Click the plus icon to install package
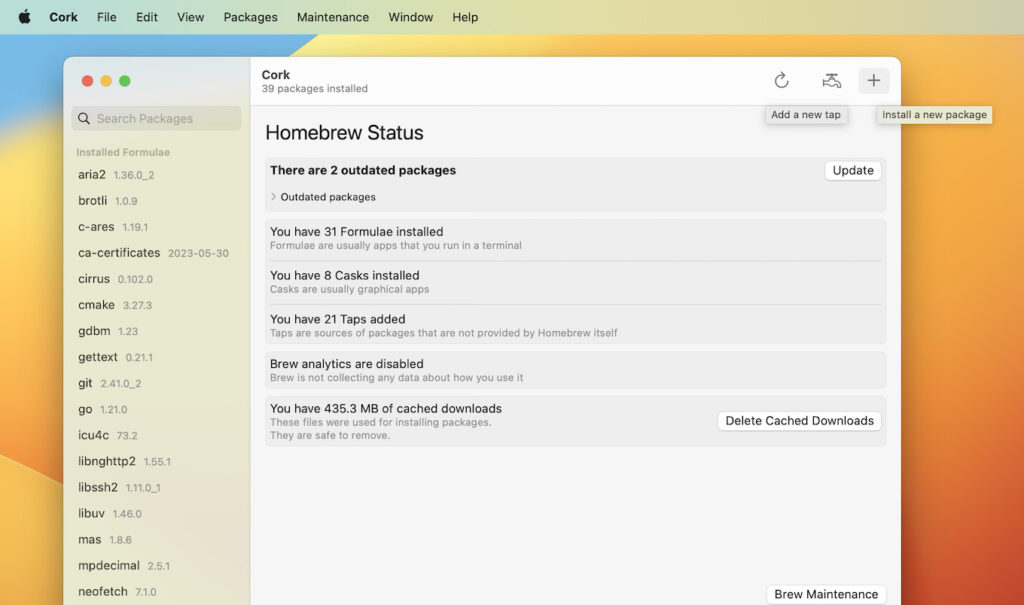This screenshot has width=1024, height=605. point(873,81)
